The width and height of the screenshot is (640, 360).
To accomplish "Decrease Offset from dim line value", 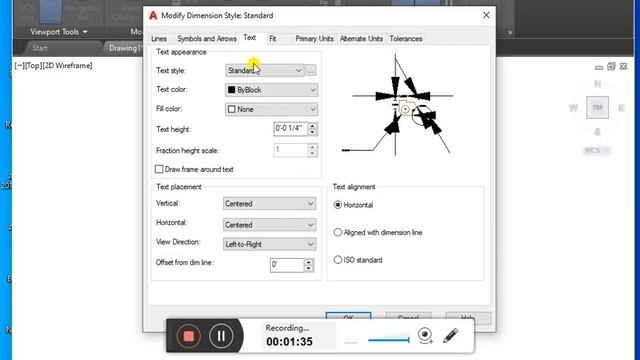I will 309,268.
